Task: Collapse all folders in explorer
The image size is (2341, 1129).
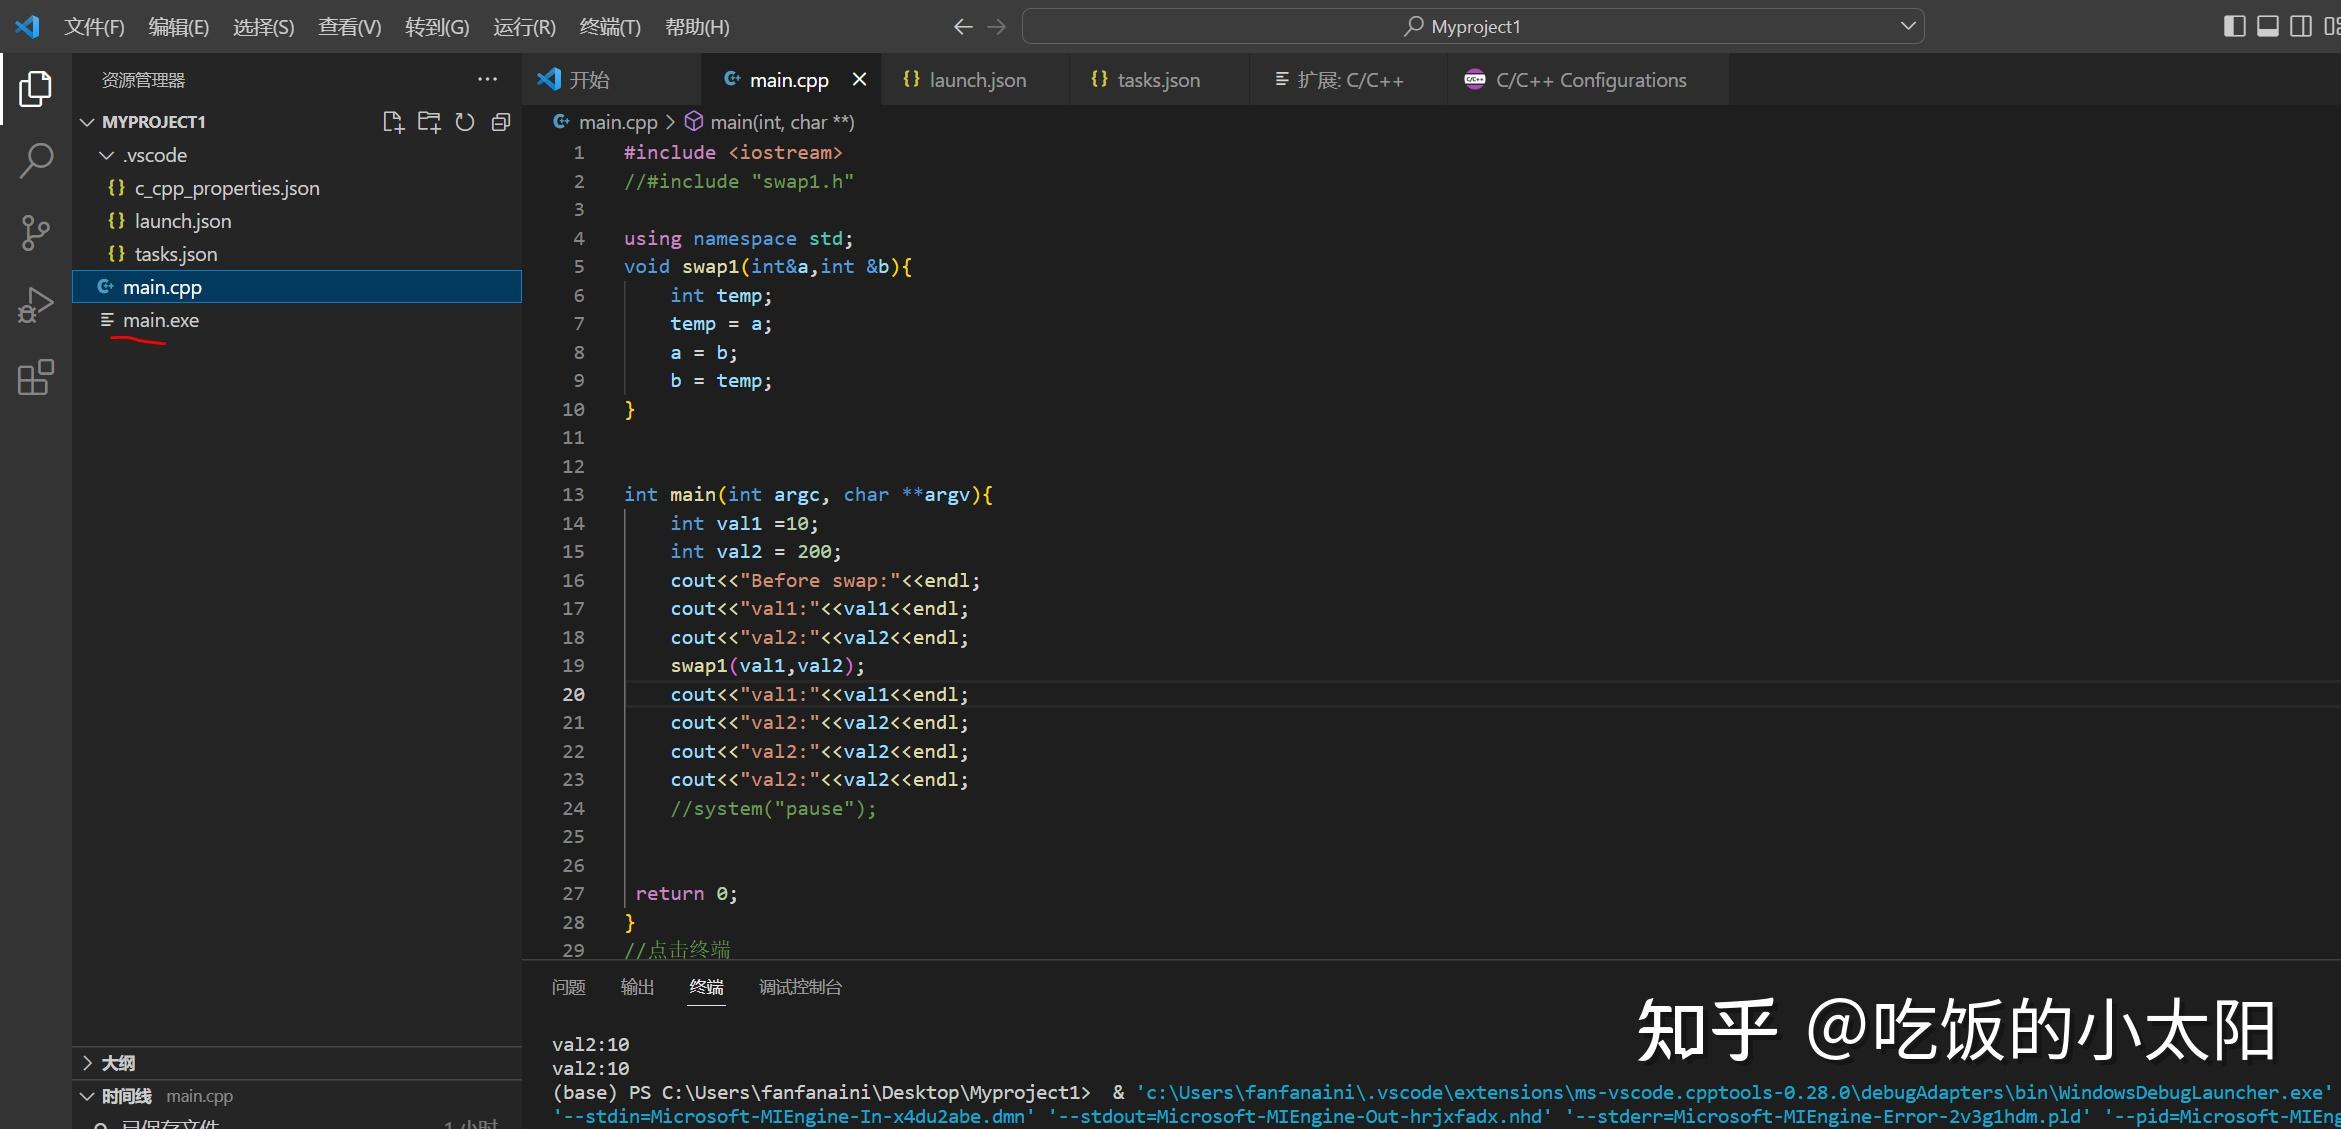Action: click(x=501, y=122)
